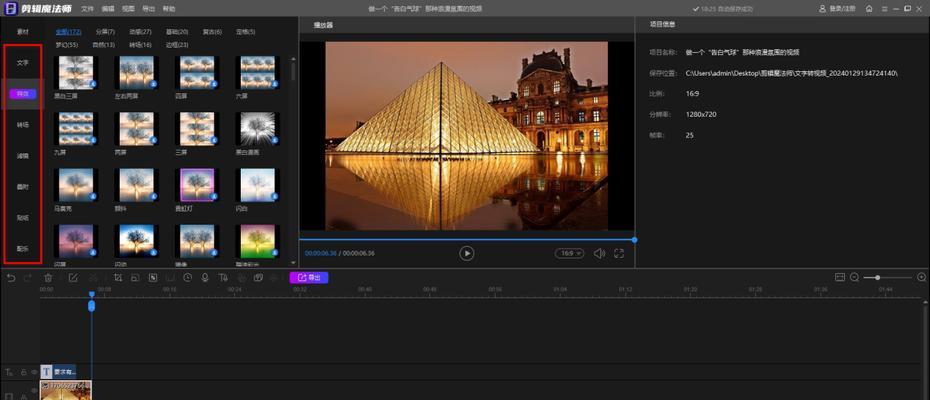Image resolution: width=930 pixels, height=400 pixels.
Task: Select the 黑白漫画 effect thumbnail
Action: [x=257, y=129]
